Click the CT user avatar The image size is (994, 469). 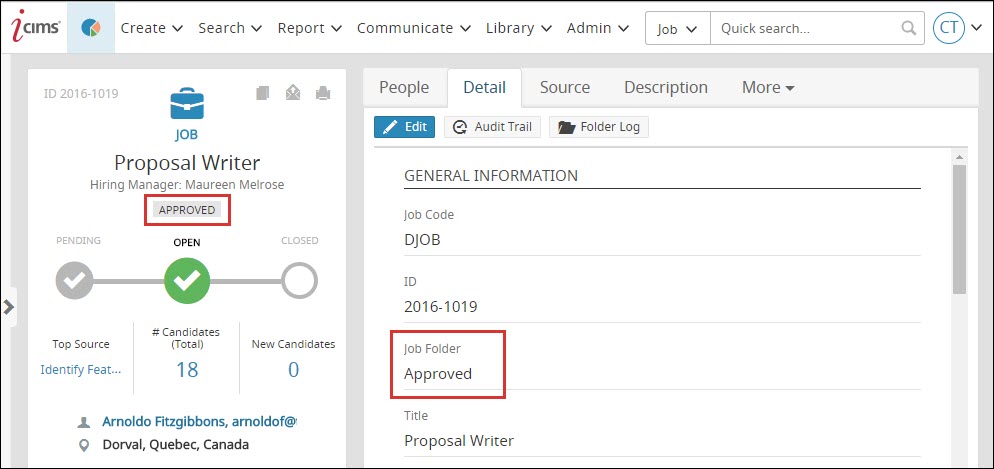pyautogui.click(x=949, y=28)
